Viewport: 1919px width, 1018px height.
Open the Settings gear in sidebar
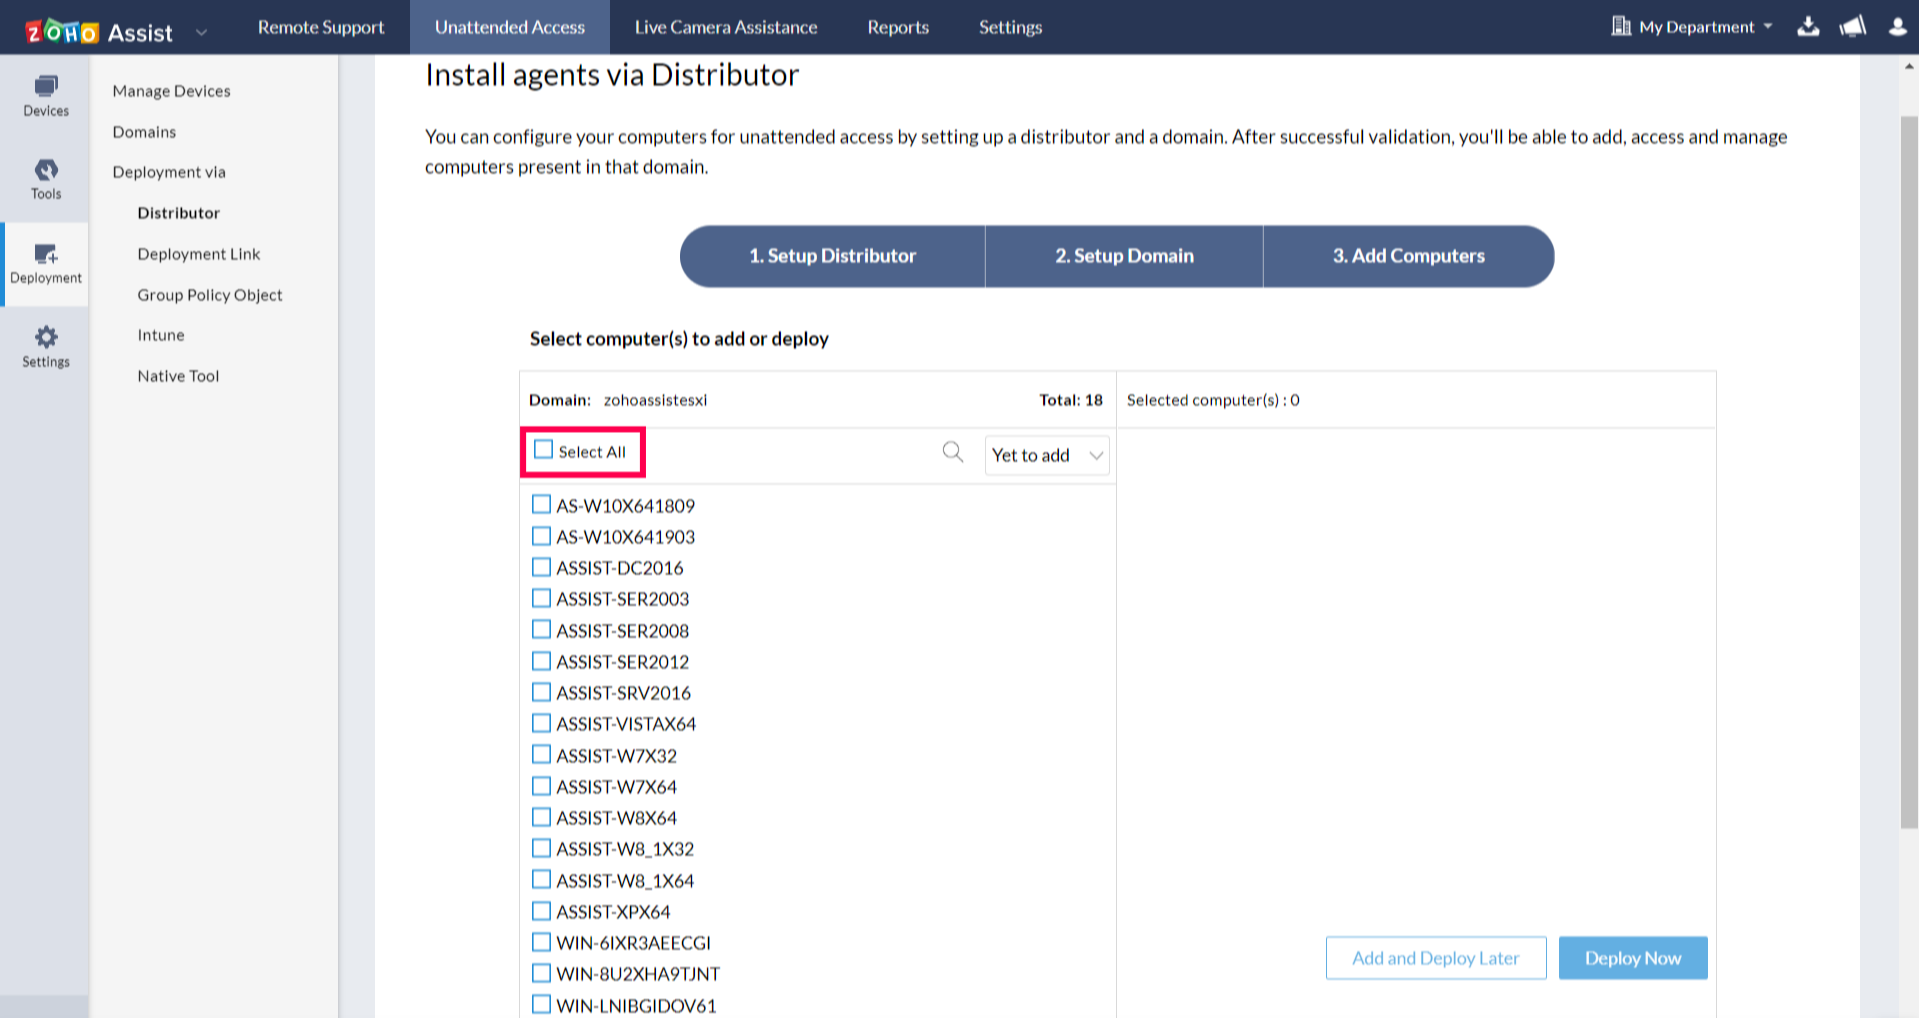point(46,346)
